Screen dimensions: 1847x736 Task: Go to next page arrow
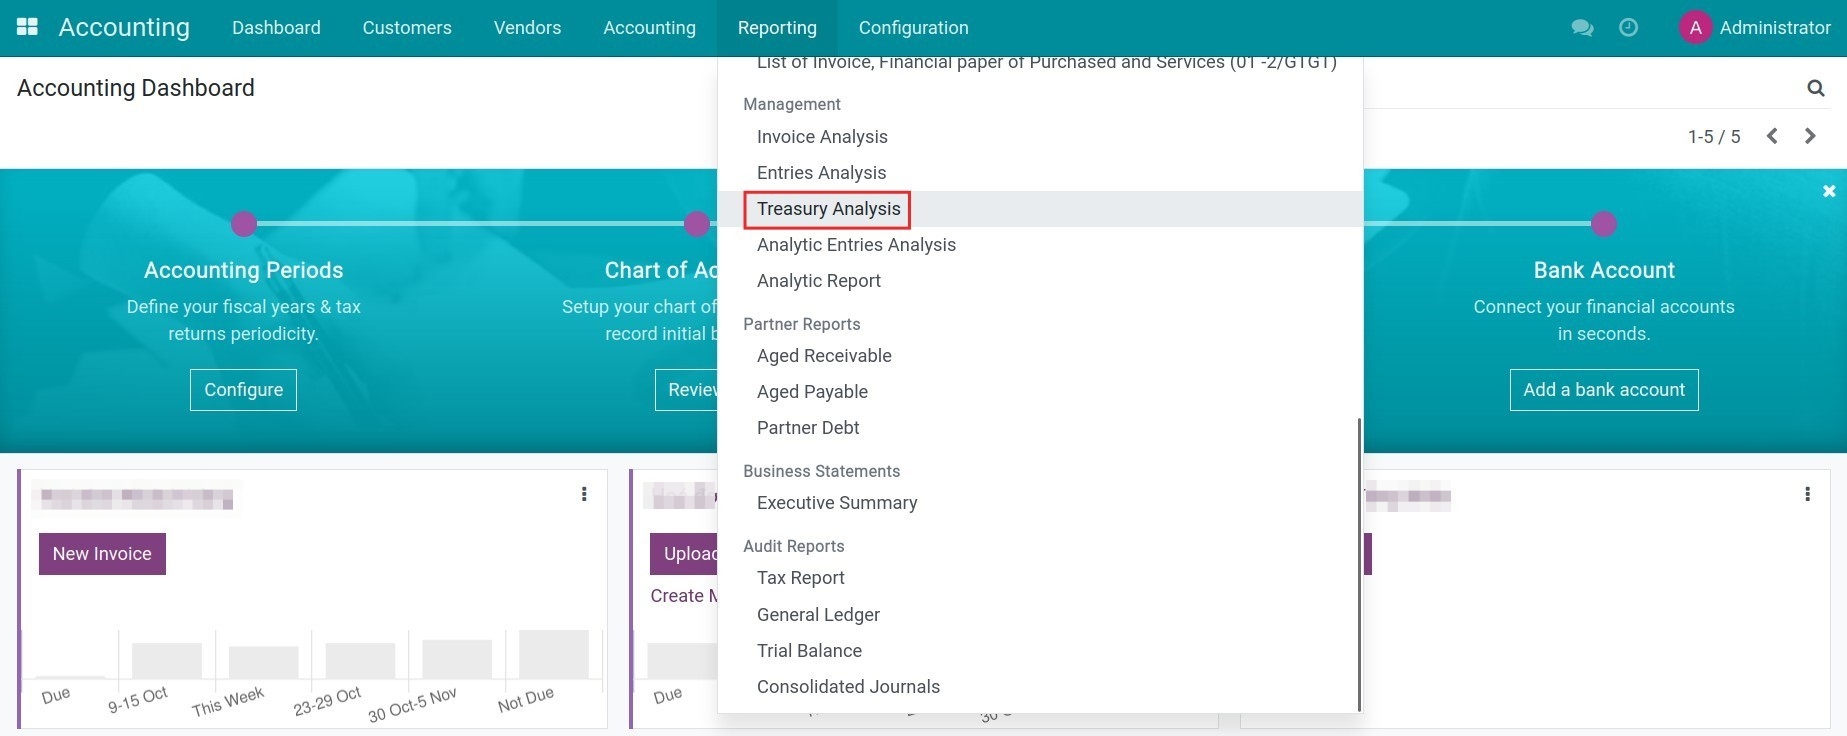(x=1810, y=136)
